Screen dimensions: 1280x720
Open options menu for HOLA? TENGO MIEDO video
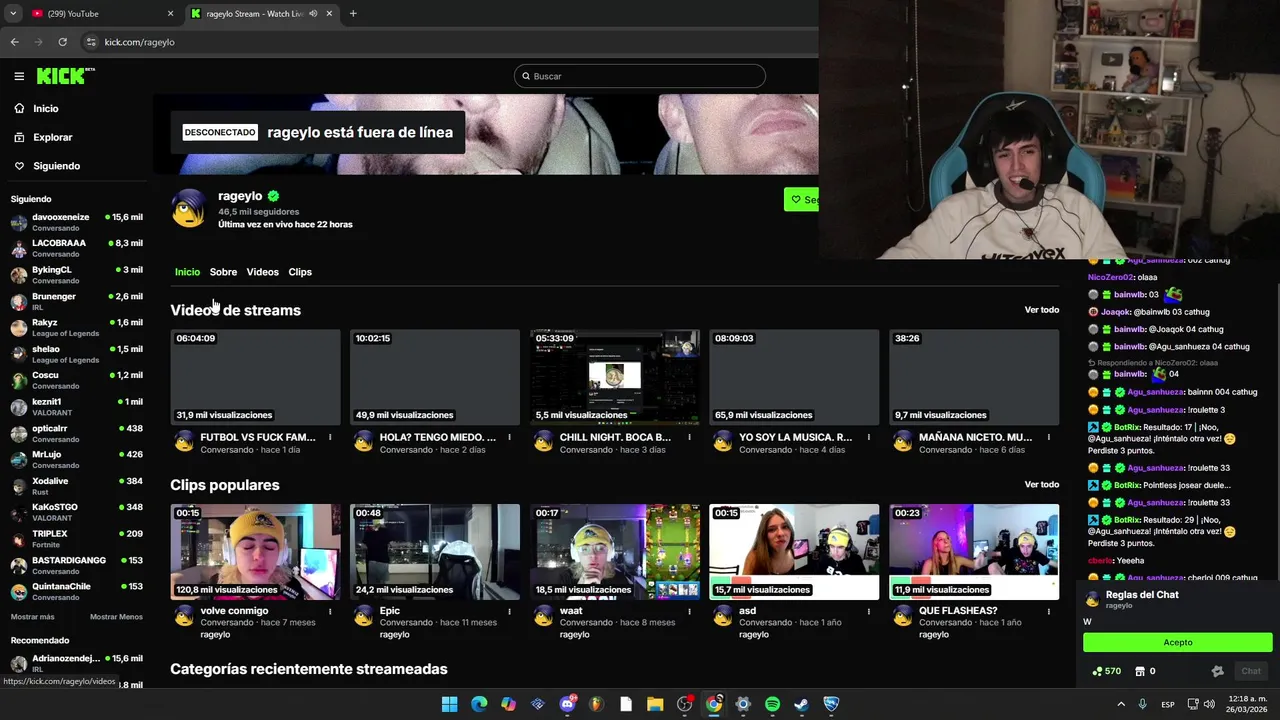pos(509,437)
